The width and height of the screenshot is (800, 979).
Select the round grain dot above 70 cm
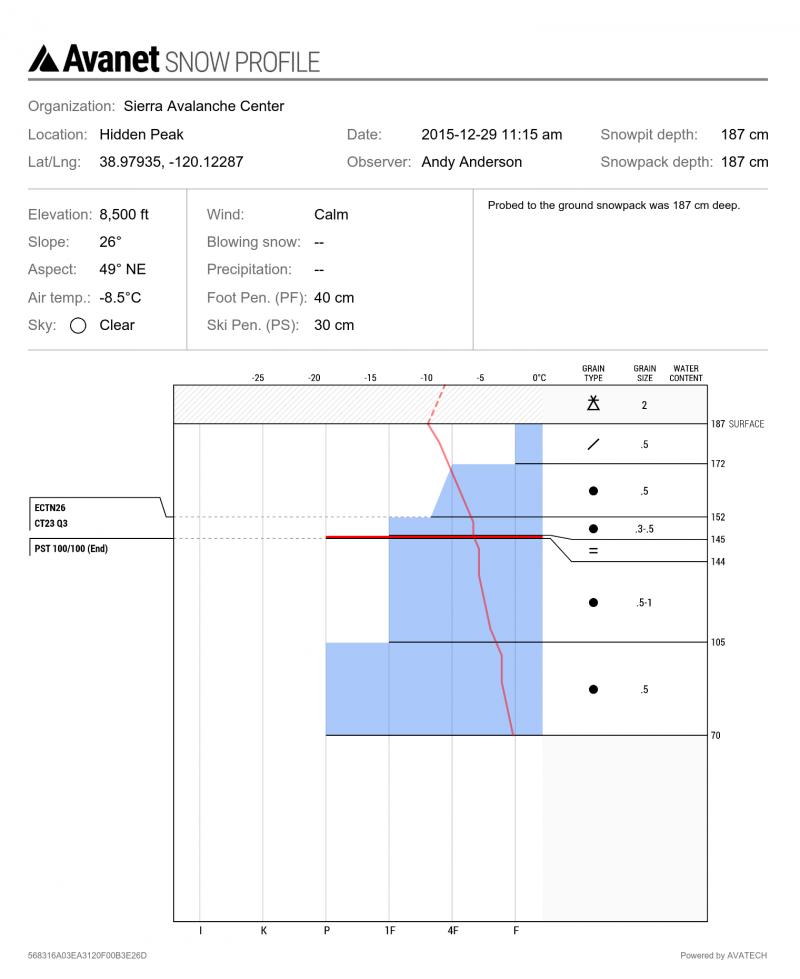tap(593, 689)
